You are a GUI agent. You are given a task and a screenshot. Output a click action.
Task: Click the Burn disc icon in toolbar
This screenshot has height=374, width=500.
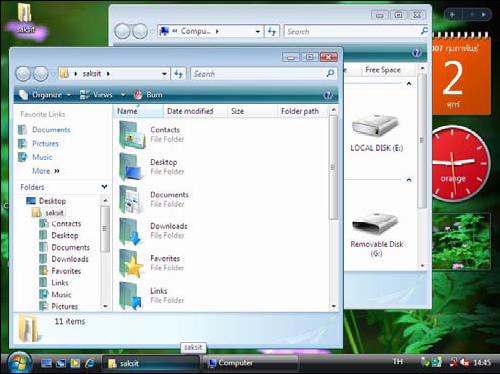click(x=138, y=95)
